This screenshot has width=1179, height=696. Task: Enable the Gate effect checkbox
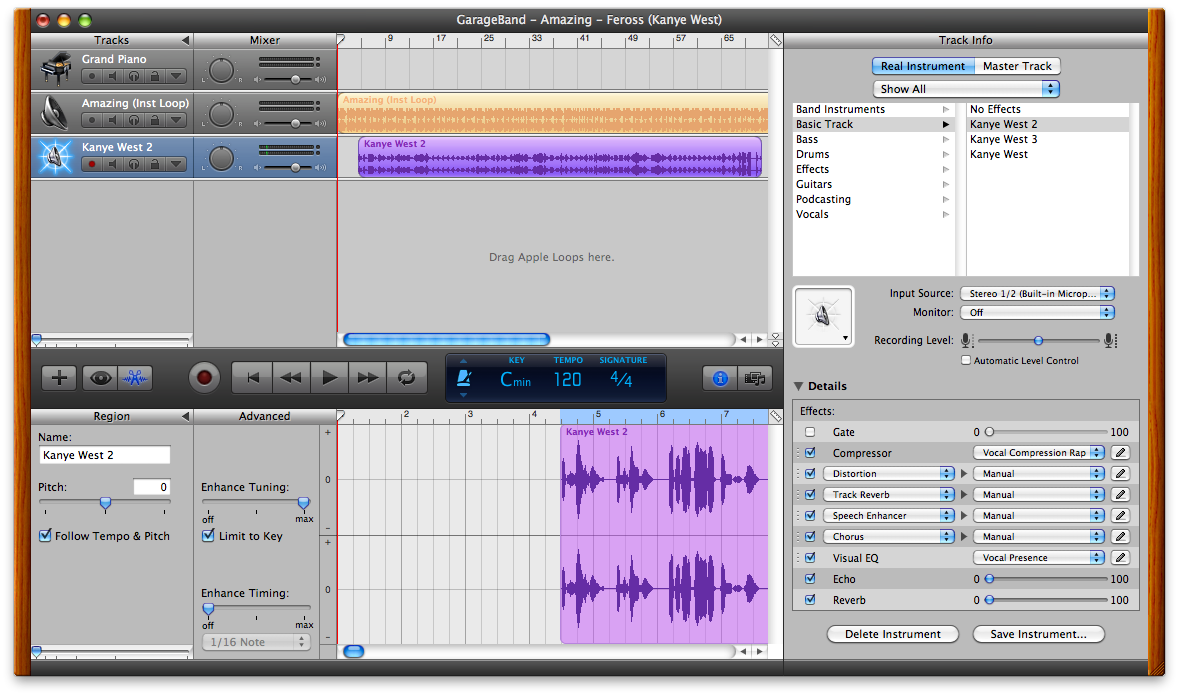pyautogui.click(x=810, y=431)
